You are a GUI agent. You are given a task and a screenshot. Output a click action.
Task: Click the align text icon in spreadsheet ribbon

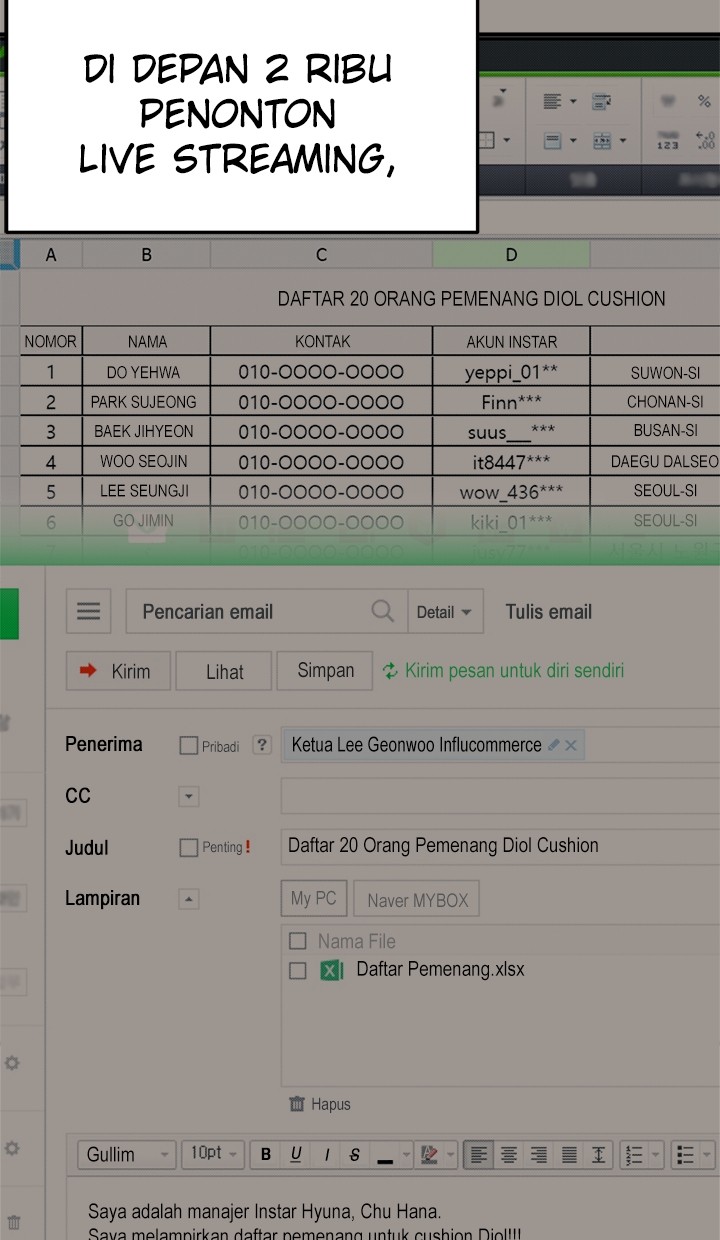click(552, 101)
